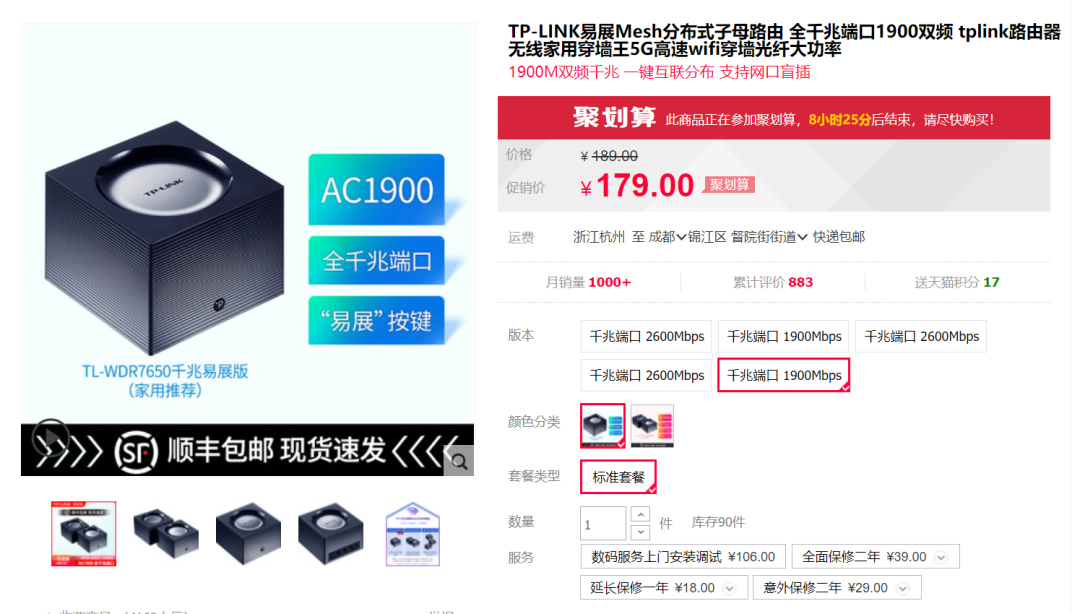Select the blue-label color swatch

tap(603, 425)
